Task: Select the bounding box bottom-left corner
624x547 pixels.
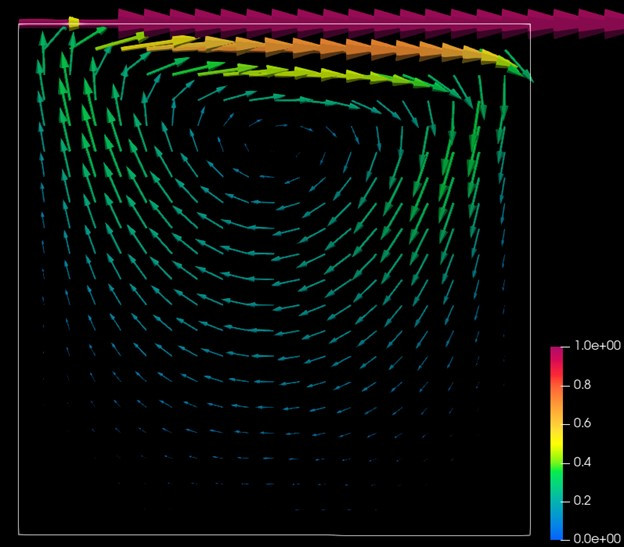Action: [19, 534]
